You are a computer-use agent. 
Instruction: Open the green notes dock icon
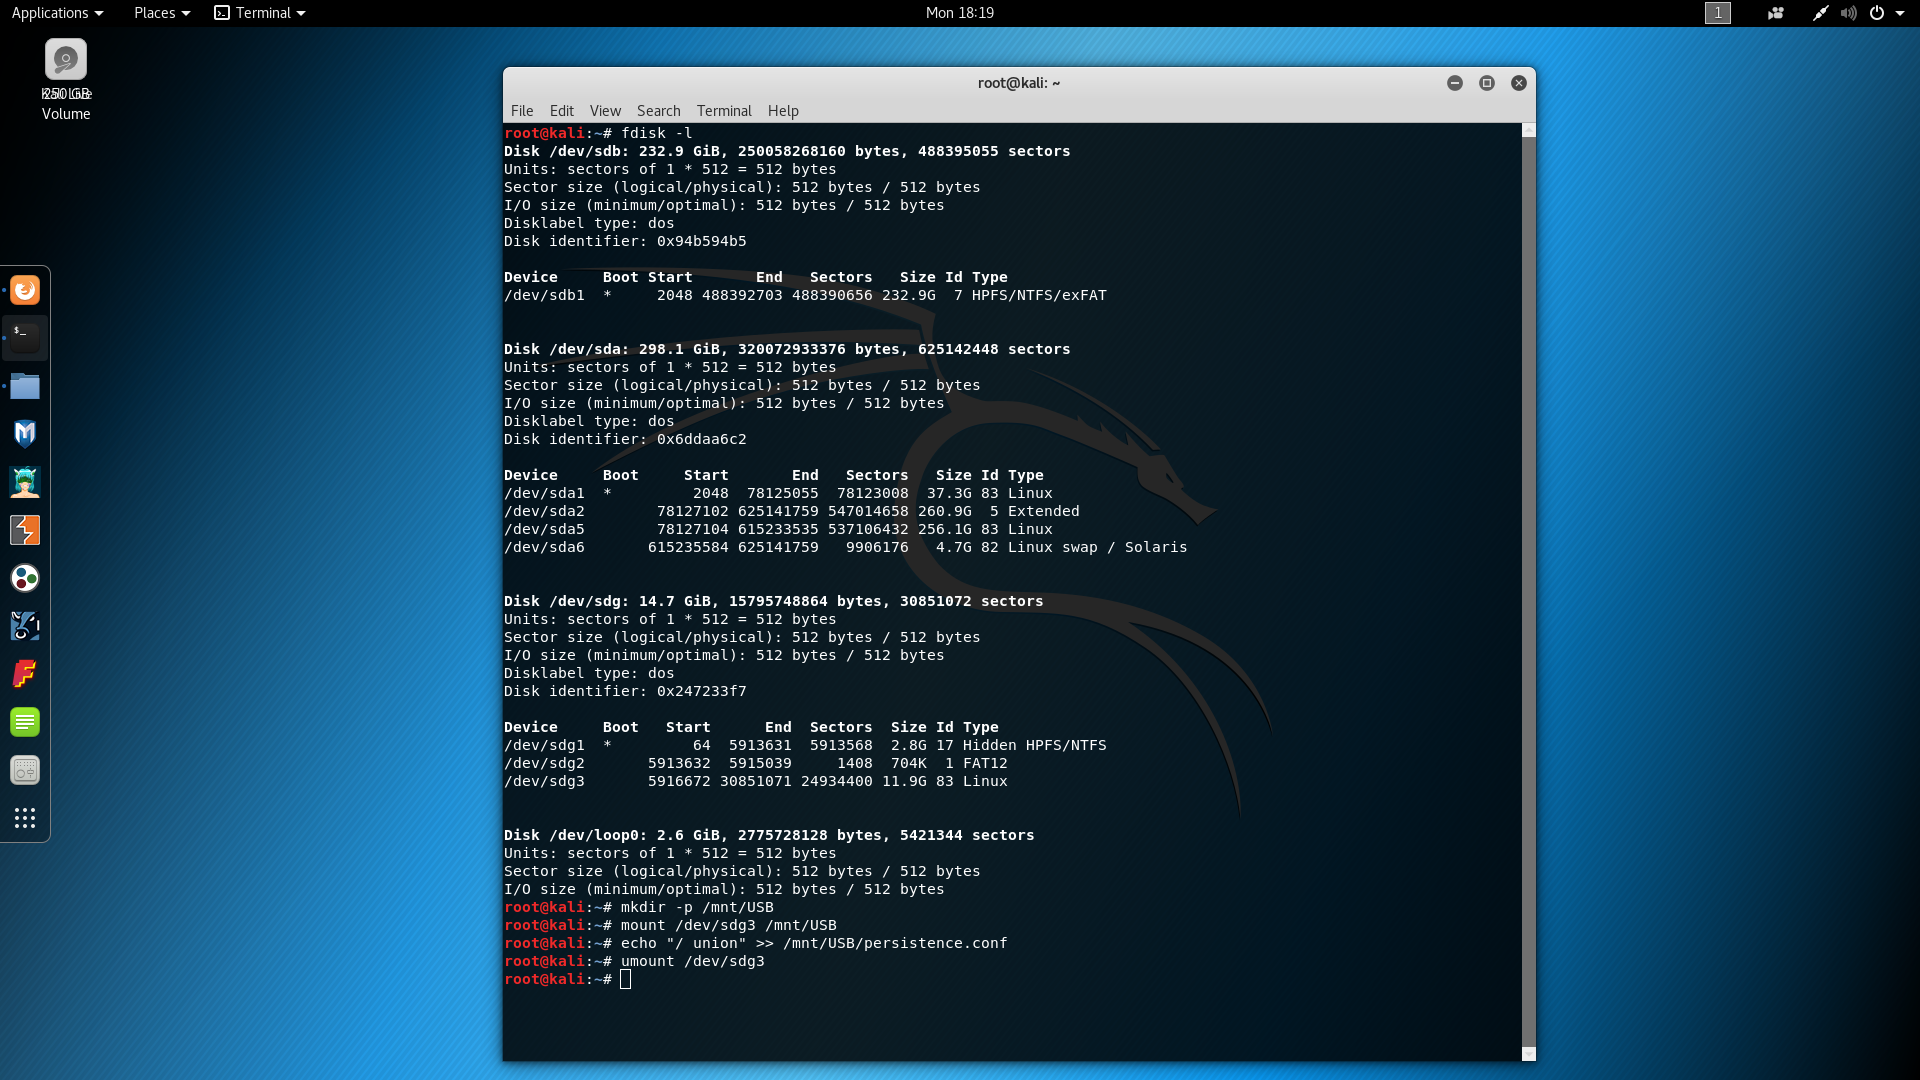(25, 722)
